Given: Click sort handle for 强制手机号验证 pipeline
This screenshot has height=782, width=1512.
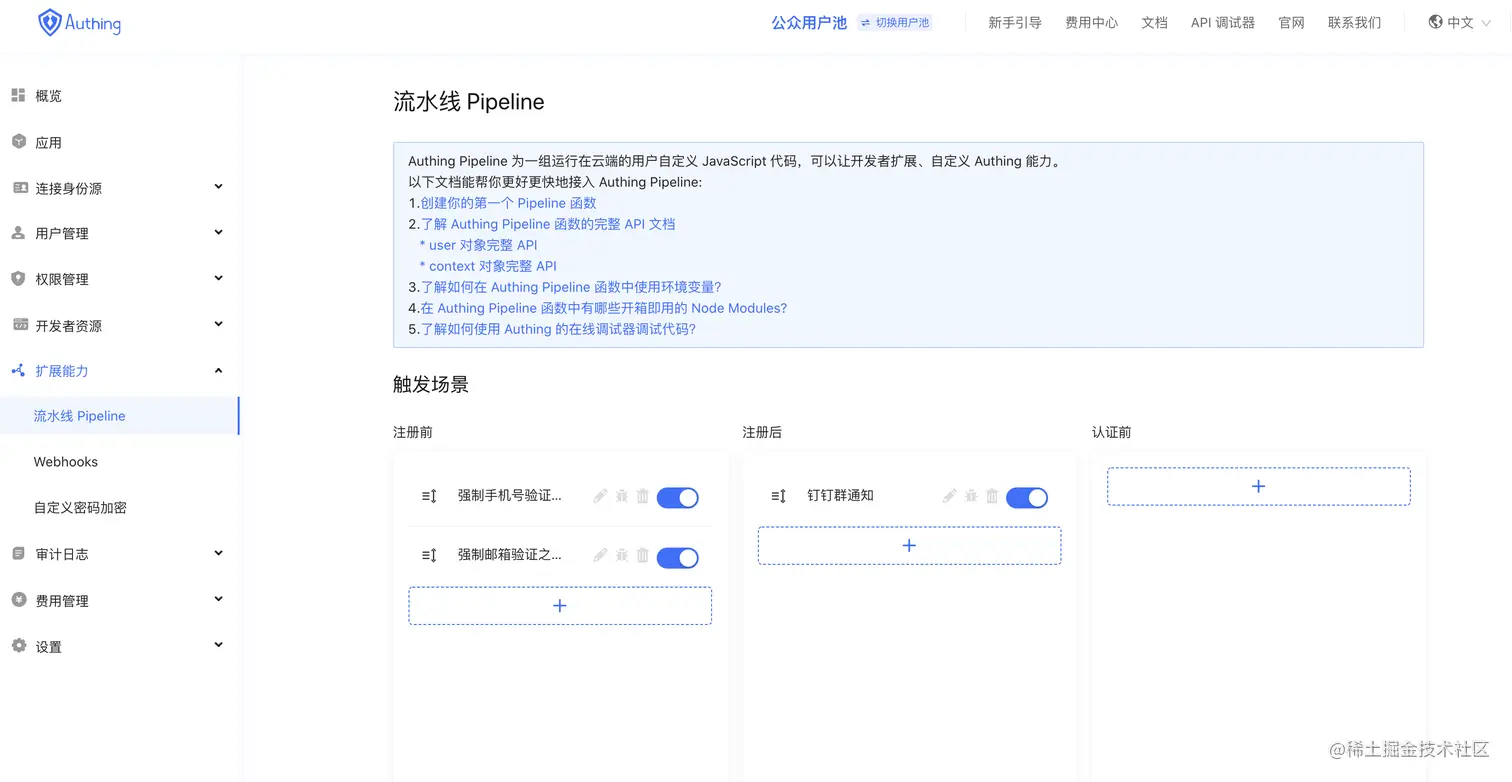Looking at the screenshot, I should click(429, 495).
